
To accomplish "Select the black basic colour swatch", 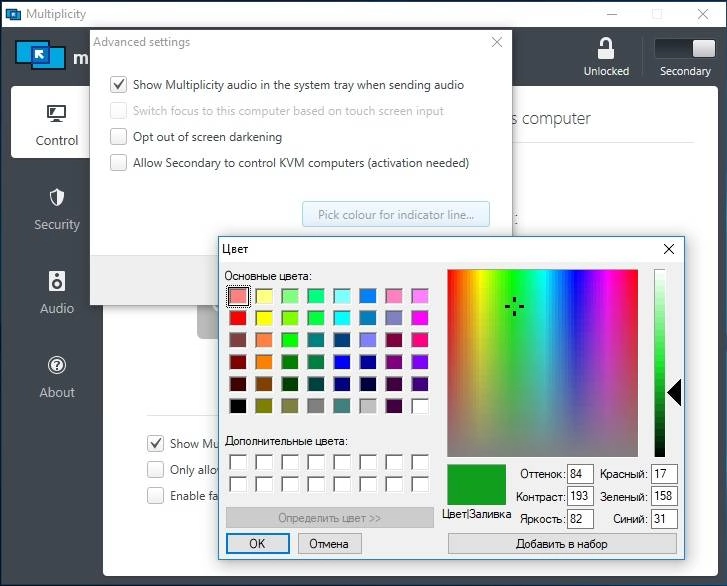I will (x=238, y=406).
